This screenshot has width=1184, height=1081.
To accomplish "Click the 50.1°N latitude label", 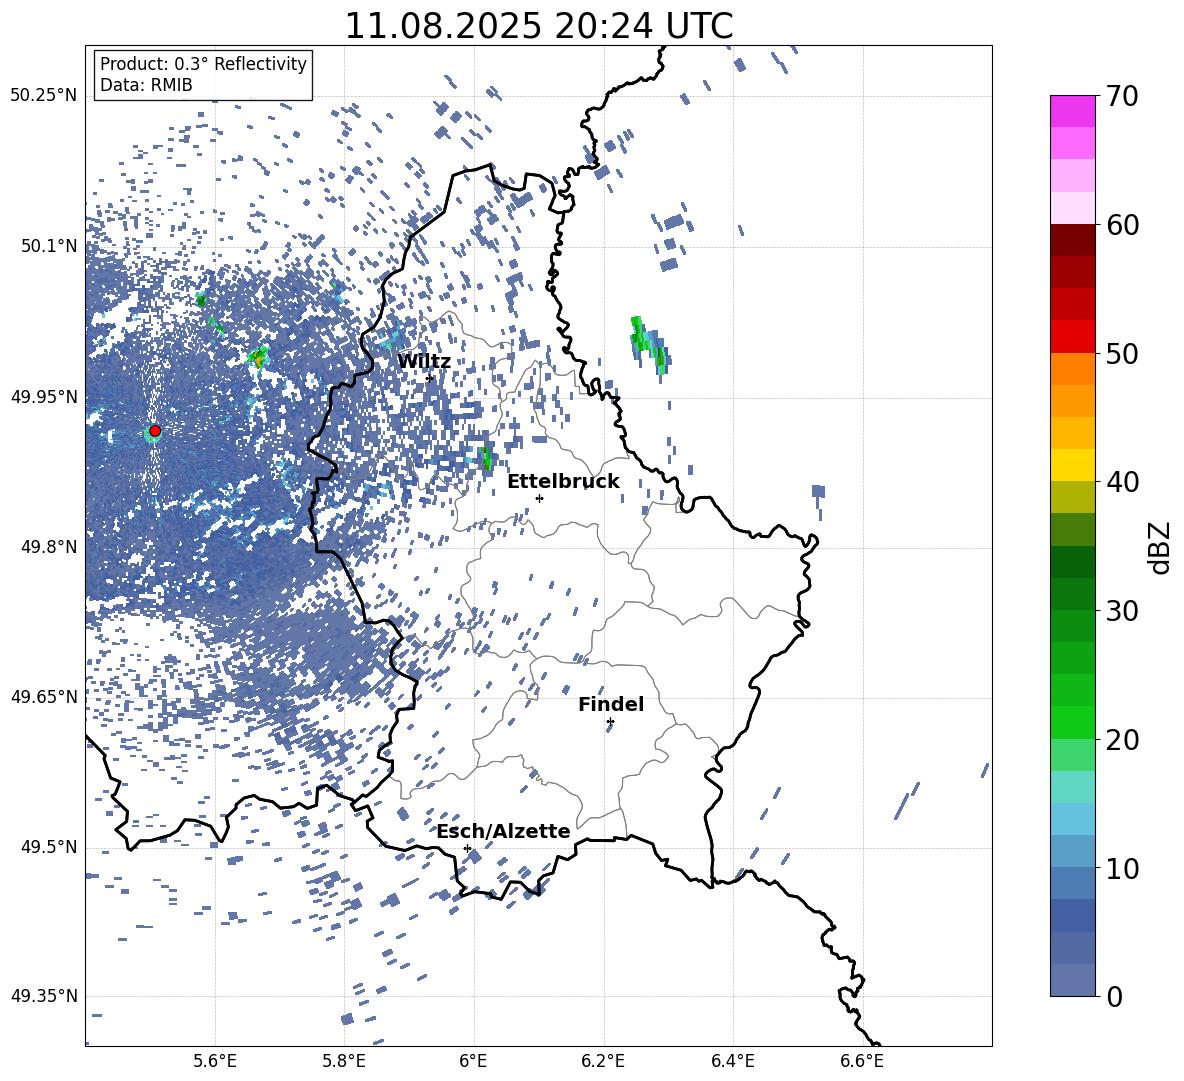I will 48,246.
